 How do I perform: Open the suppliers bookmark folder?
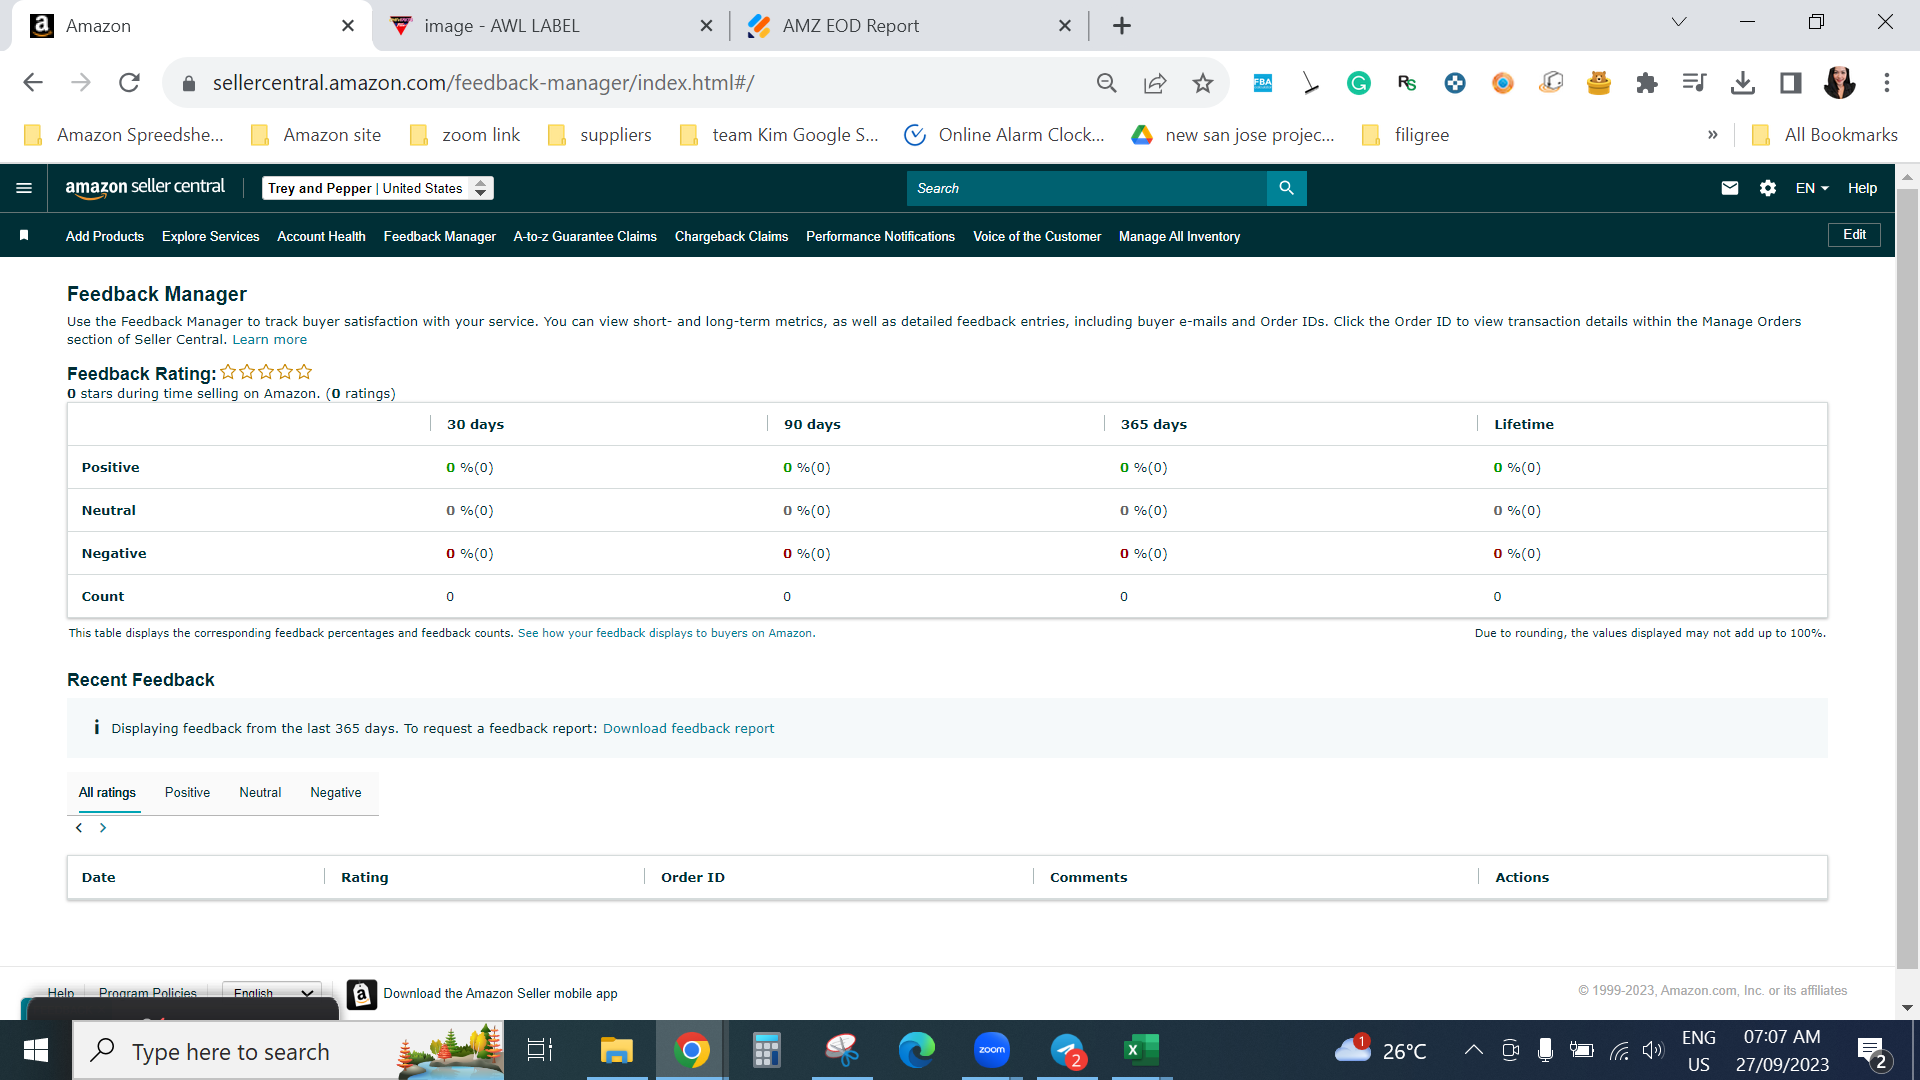tap(599, 135)
